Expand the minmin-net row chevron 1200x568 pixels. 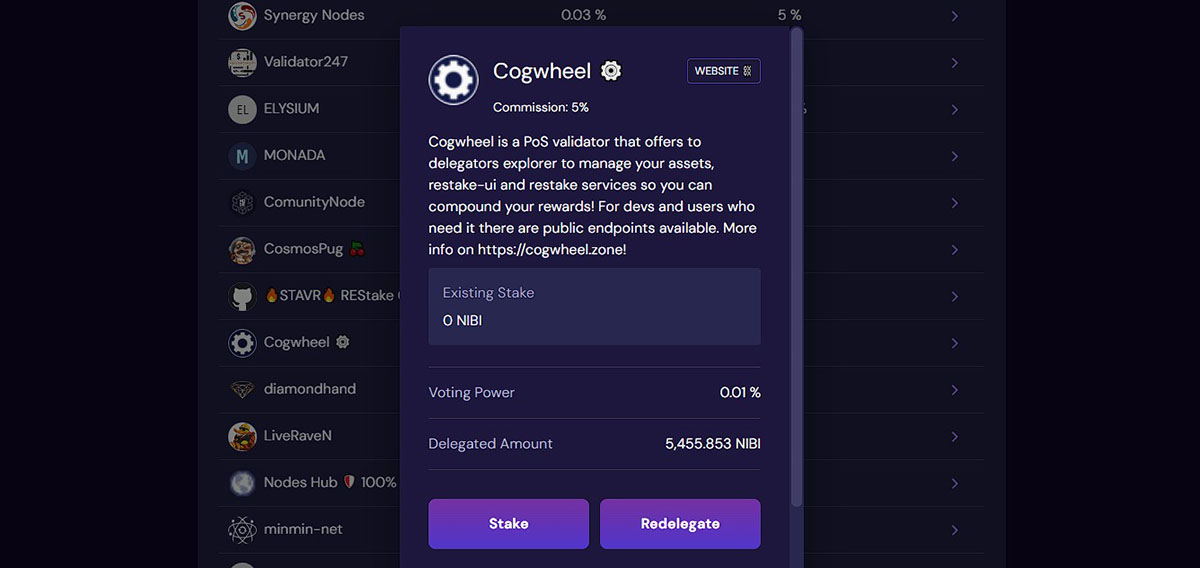pos(955,530)
